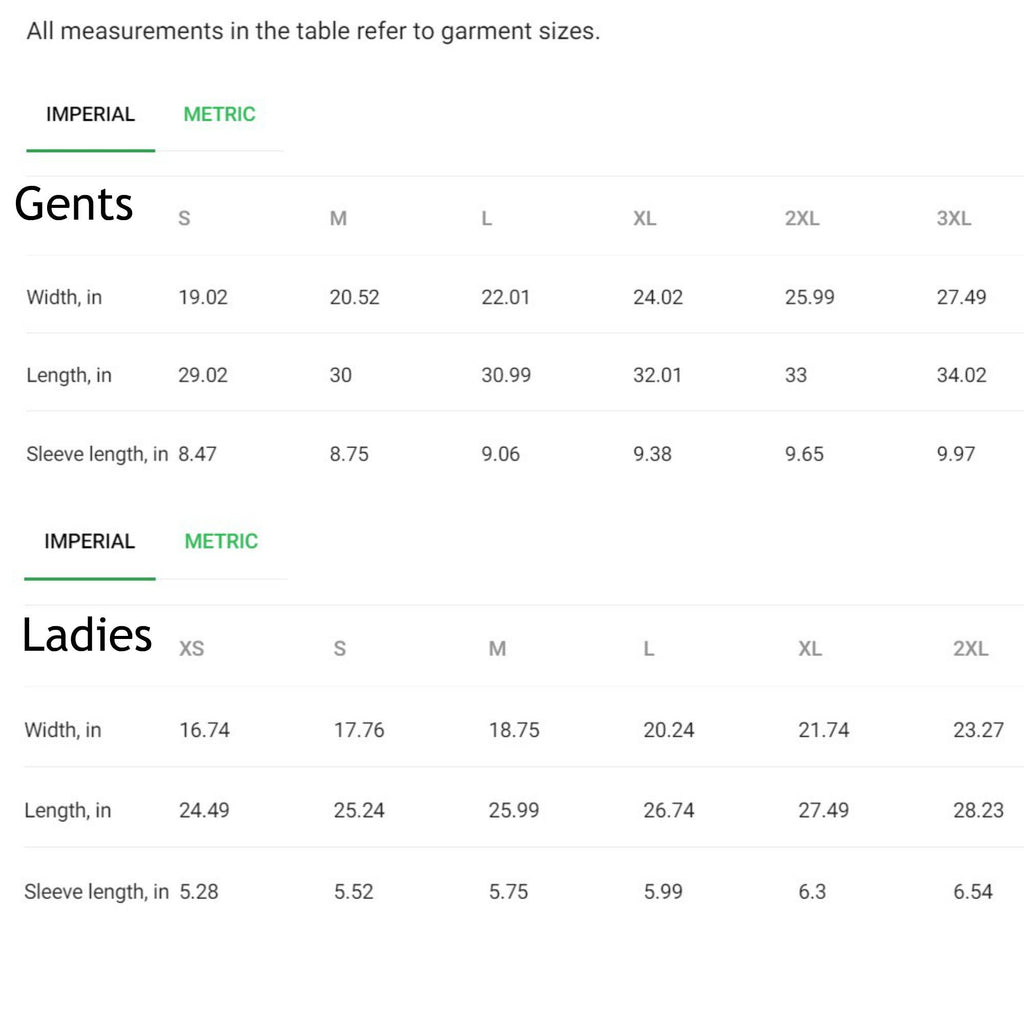
Task: Switch to the METRIC tab above Gents
Action: click(x=219, y=115)
